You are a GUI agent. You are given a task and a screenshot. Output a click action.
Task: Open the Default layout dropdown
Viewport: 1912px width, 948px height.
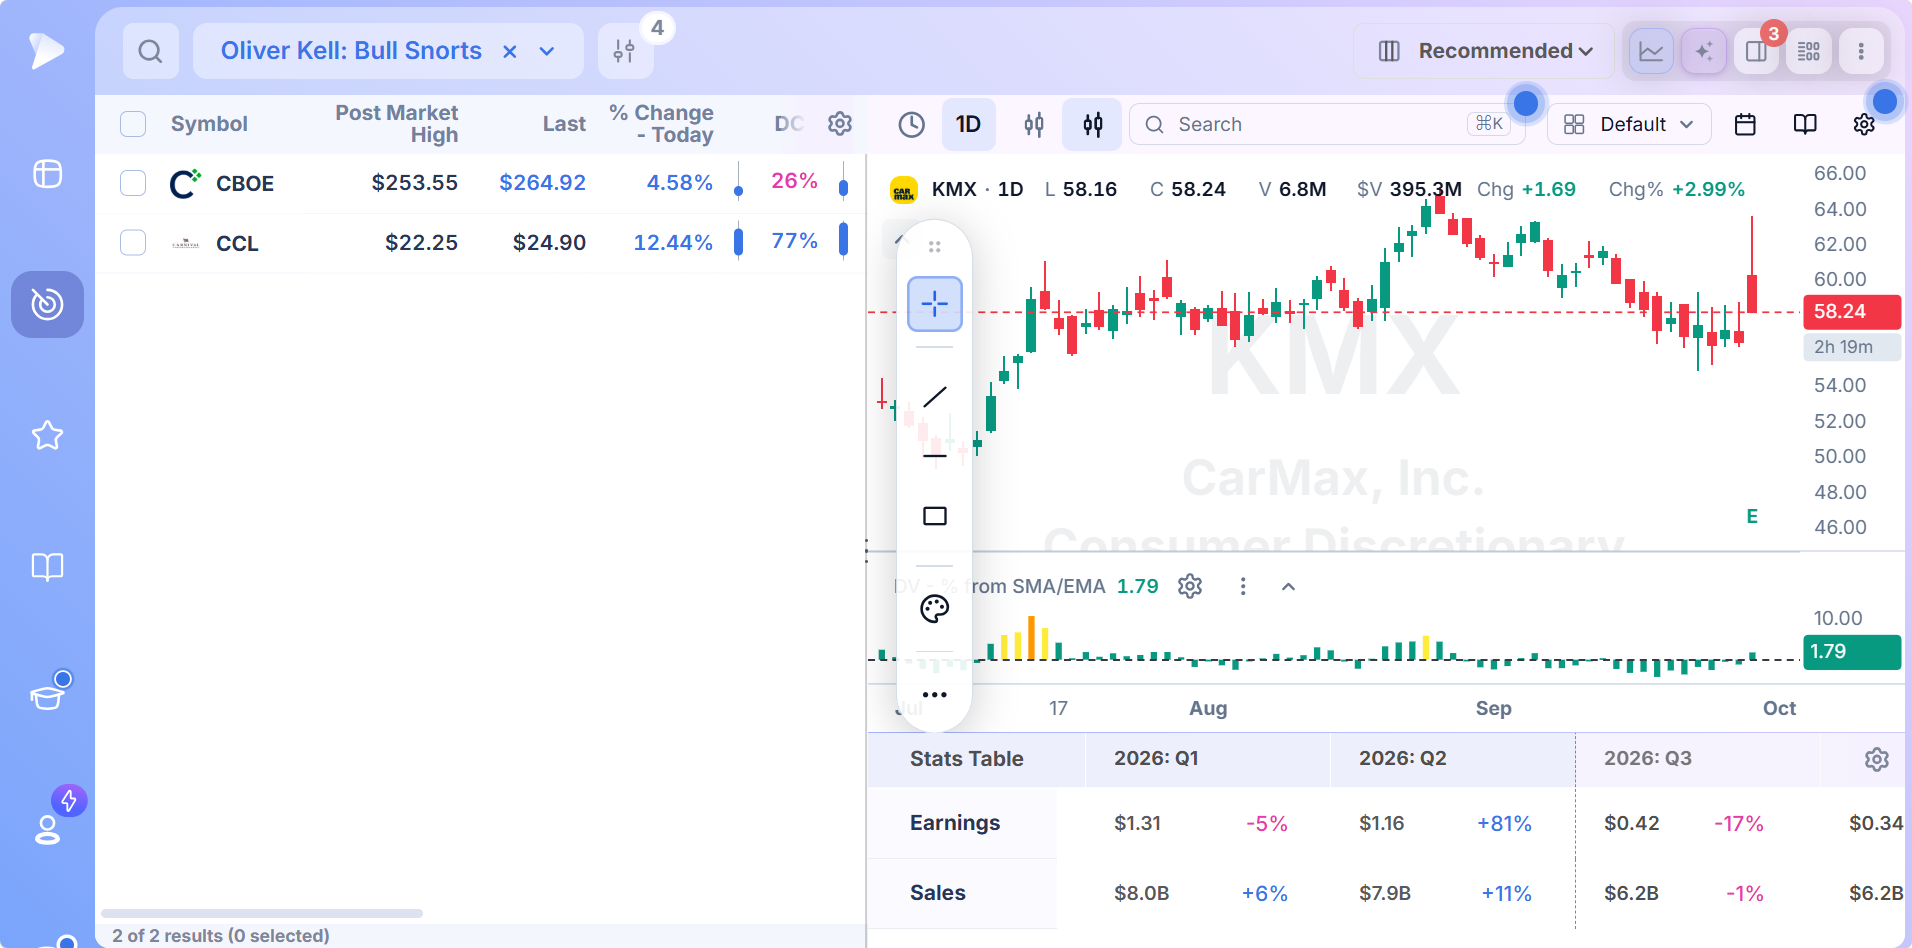[x=1629, y=124]
